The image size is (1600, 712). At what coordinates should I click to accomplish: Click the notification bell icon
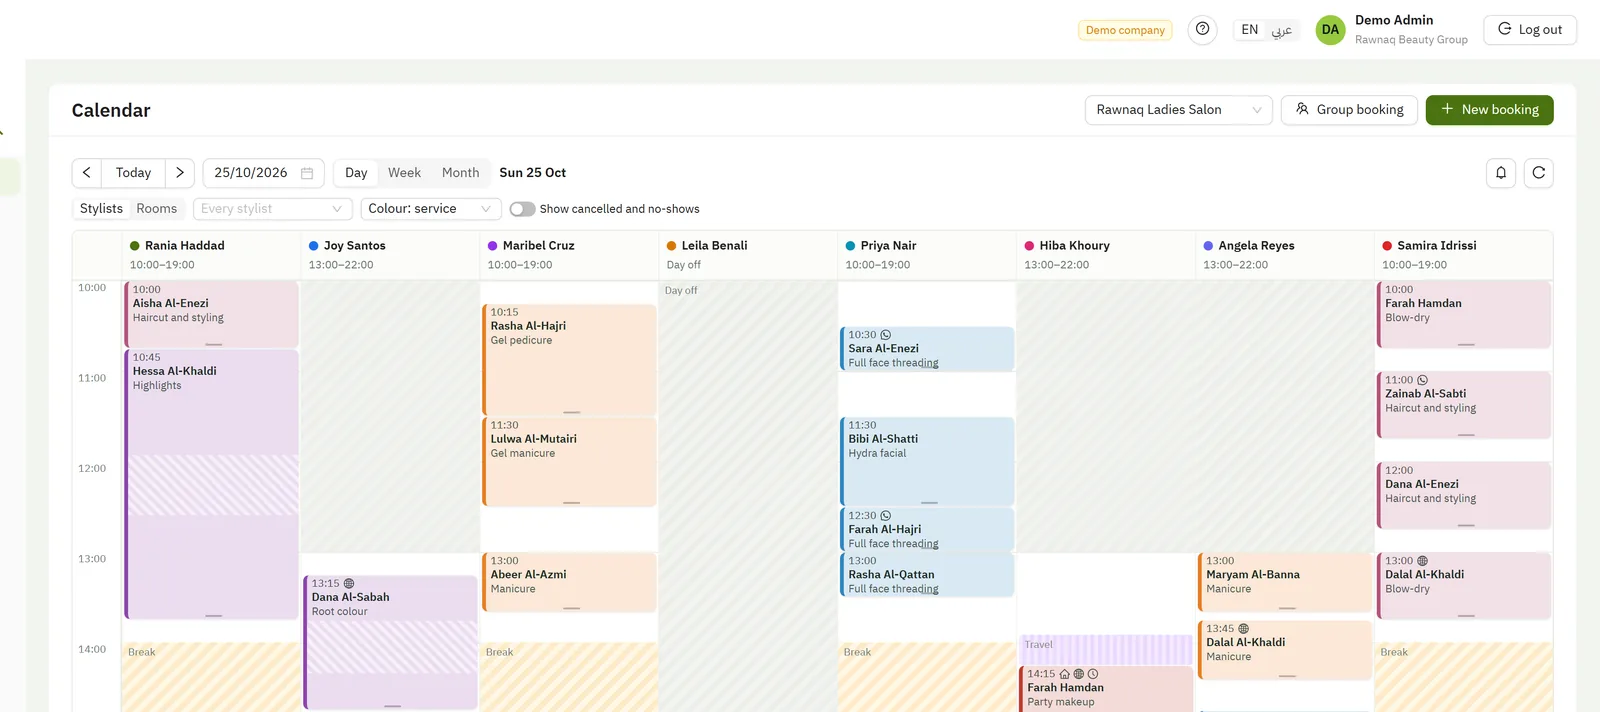tap(1500, 173)
